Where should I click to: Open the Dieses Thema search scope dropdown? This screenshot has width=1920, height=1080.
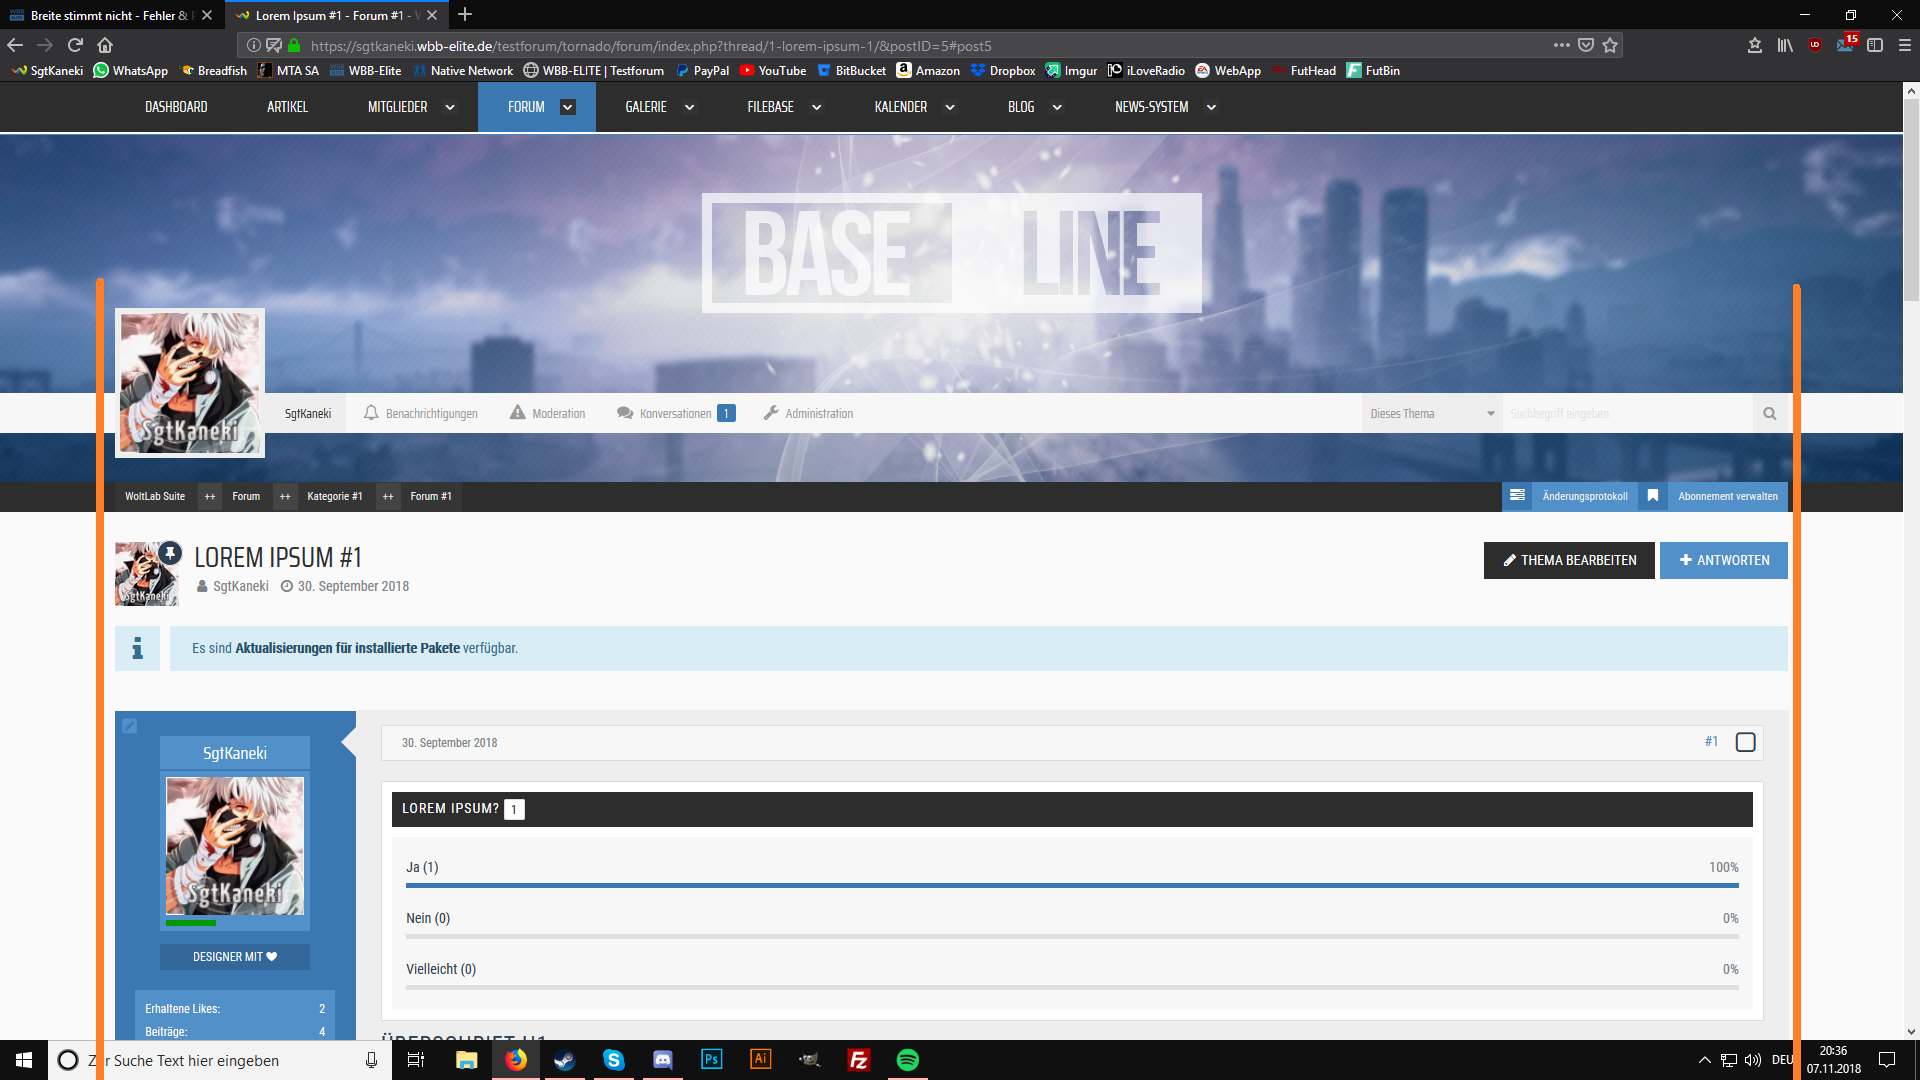(x=1431, y=413)
